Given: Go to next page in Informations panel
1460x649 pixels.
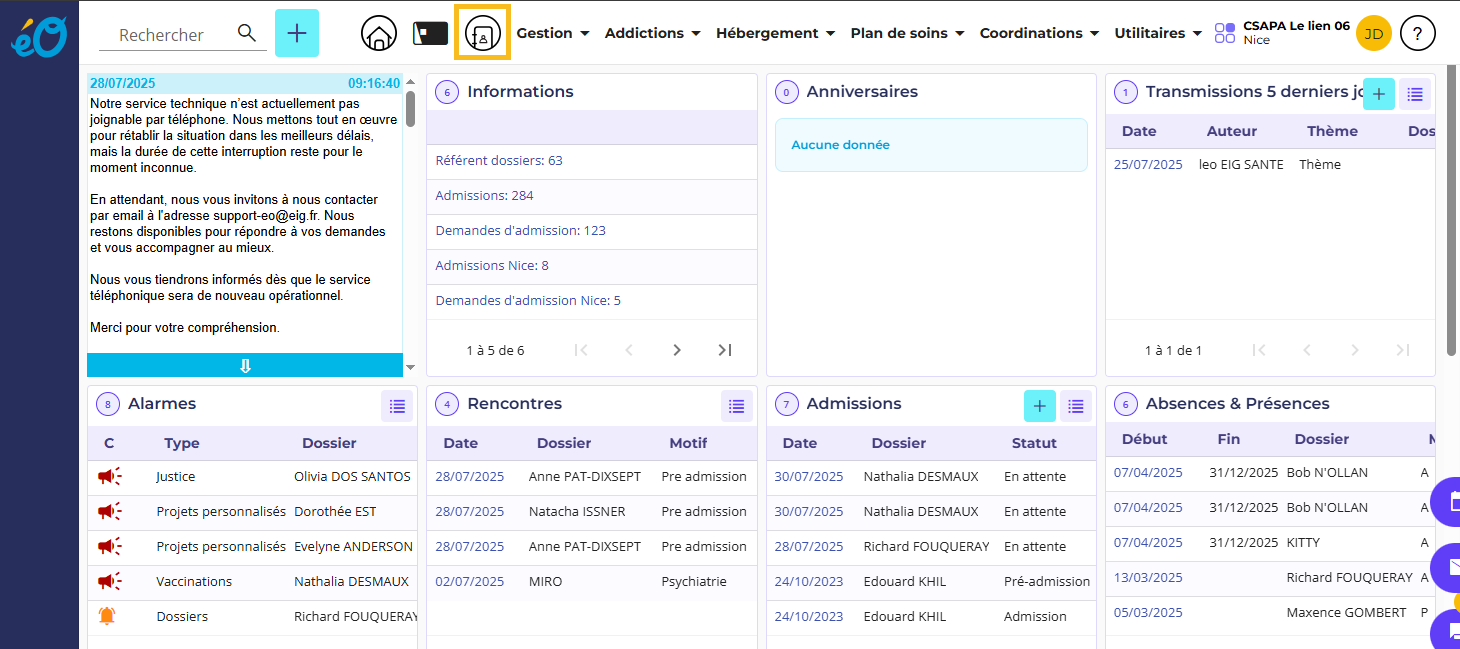Looking at the screenshot, I should tap(677, 350).
